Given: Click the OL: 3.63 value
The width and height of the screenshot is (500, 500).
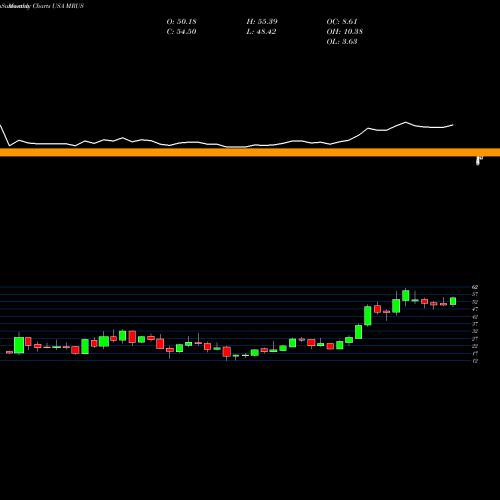Looking at the screenshot, I should (342, 42).
